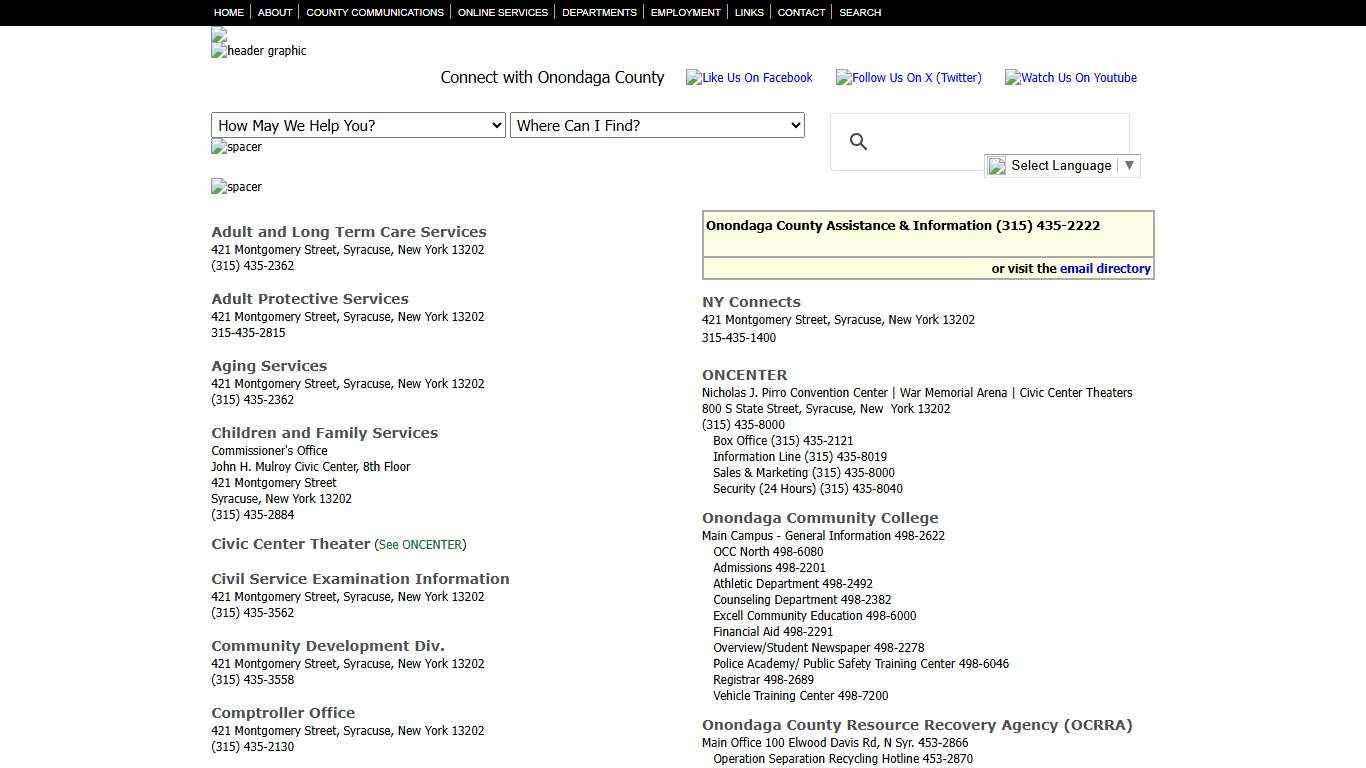Open the Follow Us On X (Twitter) icon
Screen dimensions: 1366x768
point(908,78)
